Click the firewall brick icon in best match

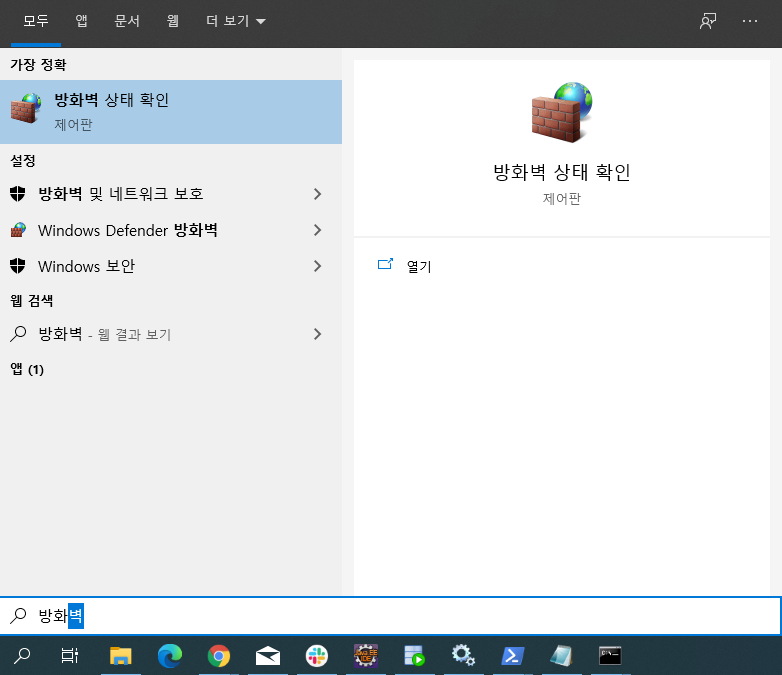pos(26,108)
